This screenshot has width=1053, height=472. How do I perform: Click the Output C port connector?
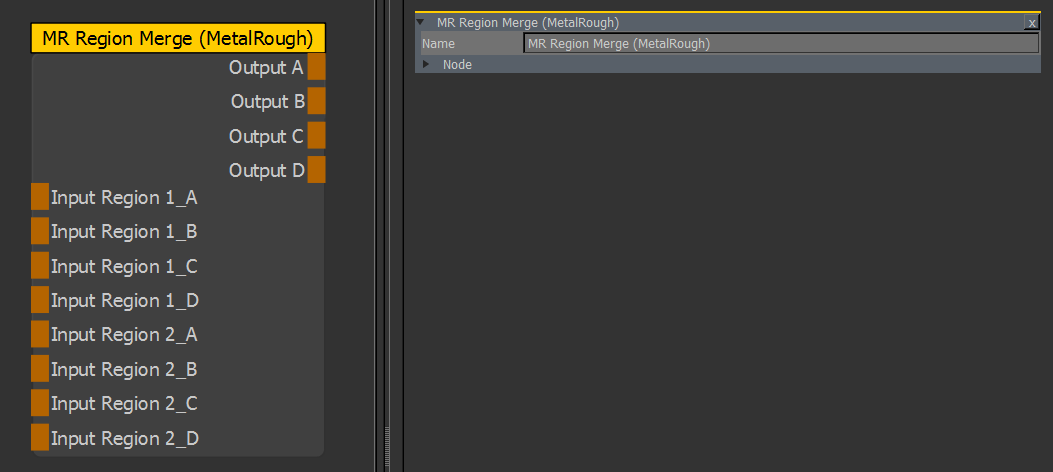(x=316, y=135)
